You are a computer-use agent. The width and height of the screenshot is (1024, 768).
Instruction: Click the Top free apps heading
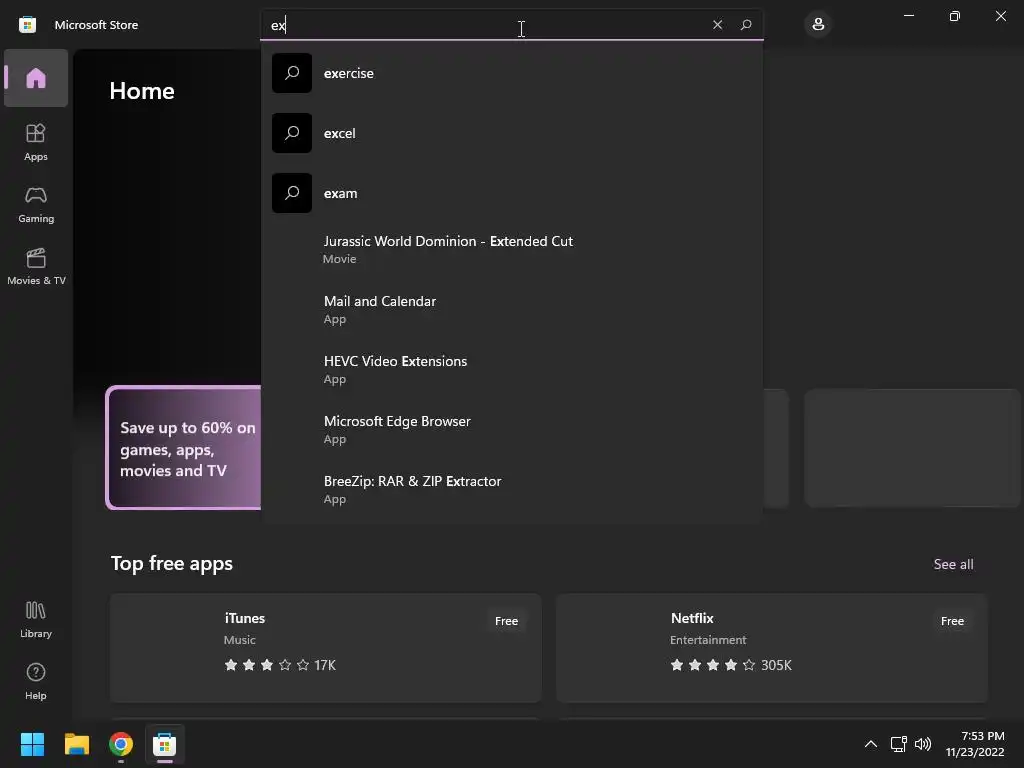pyautogui.click(x=172, y=564)
